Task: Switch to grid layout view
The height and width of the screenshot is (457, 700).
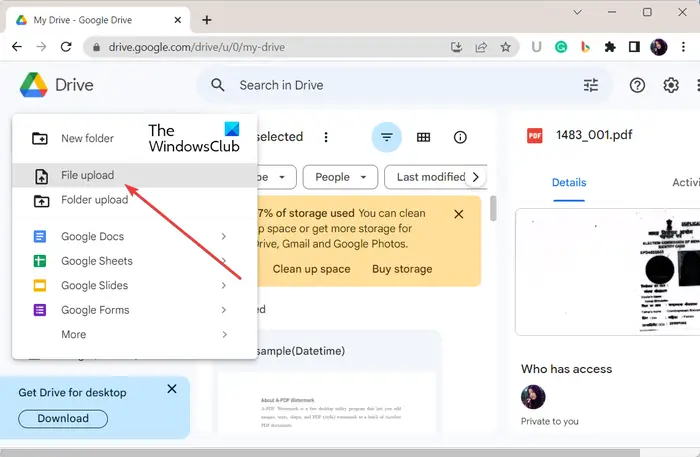Action: (423, 137)
